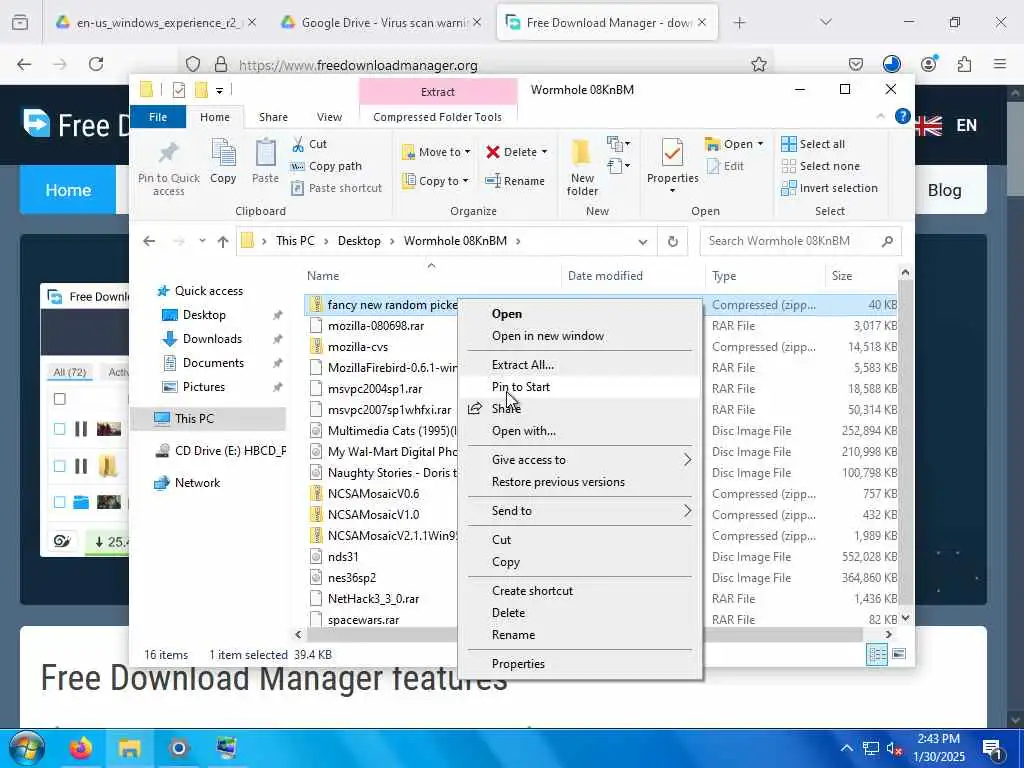
Task: Click Invert selection in the ribbon
Action: 829,188
